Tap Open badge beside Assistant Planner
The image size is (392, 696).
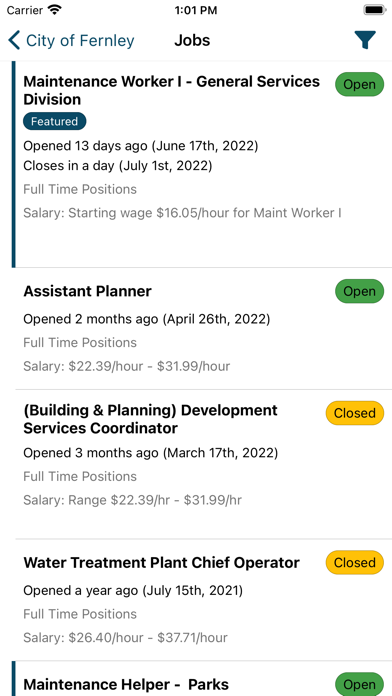[359, 291]
